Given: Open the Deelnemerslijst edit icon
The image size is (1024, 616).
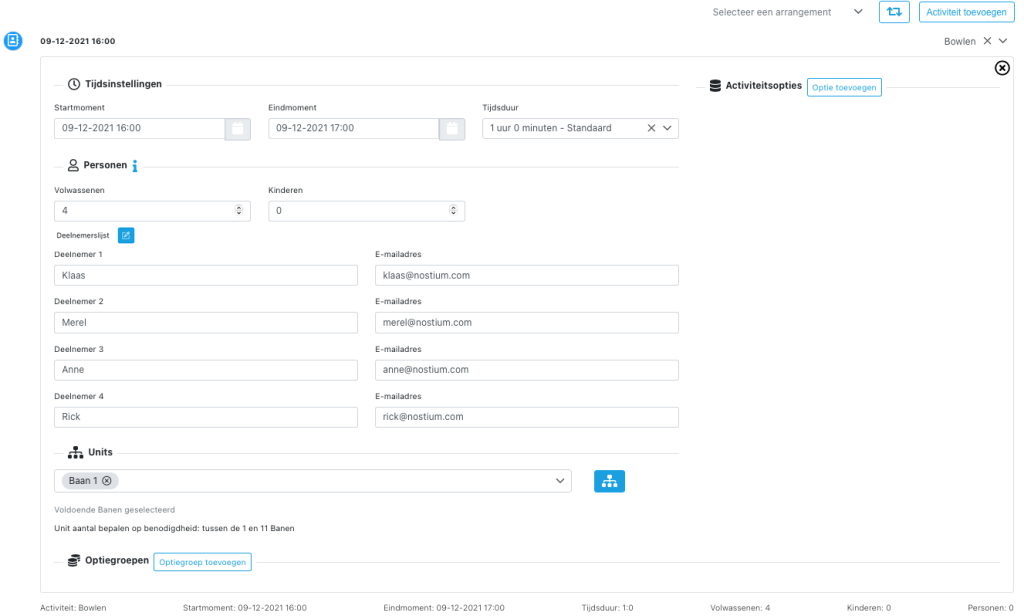Looking at the screenshot, I should point(126,235).
